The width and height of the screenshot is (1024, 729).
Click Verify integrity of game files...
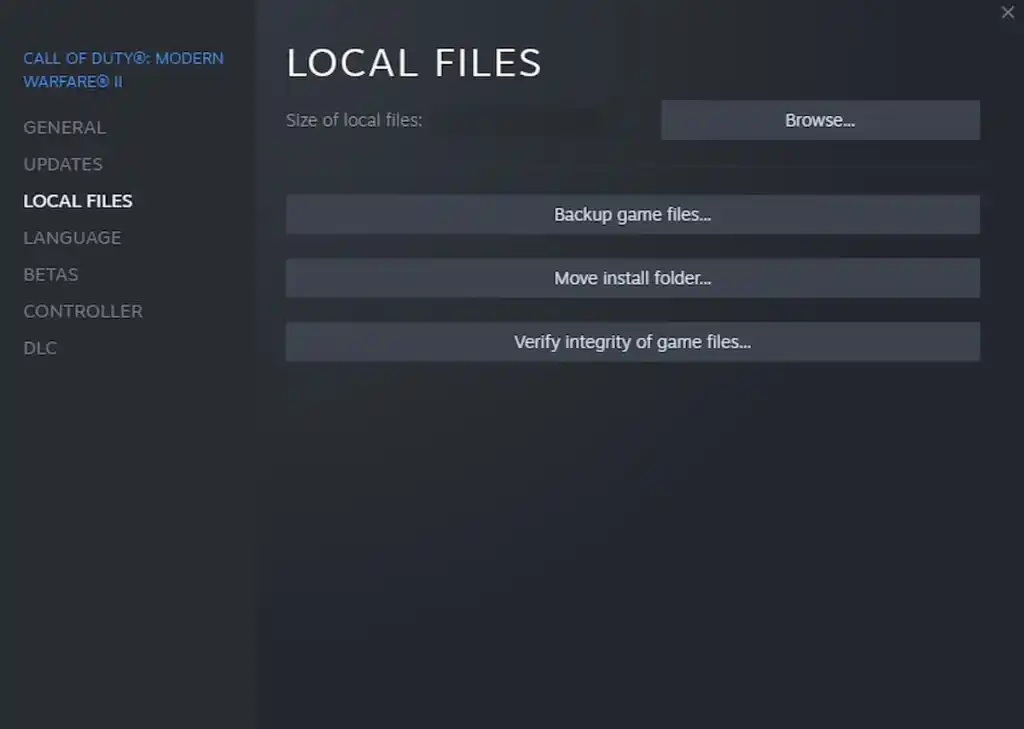point(632,342)
